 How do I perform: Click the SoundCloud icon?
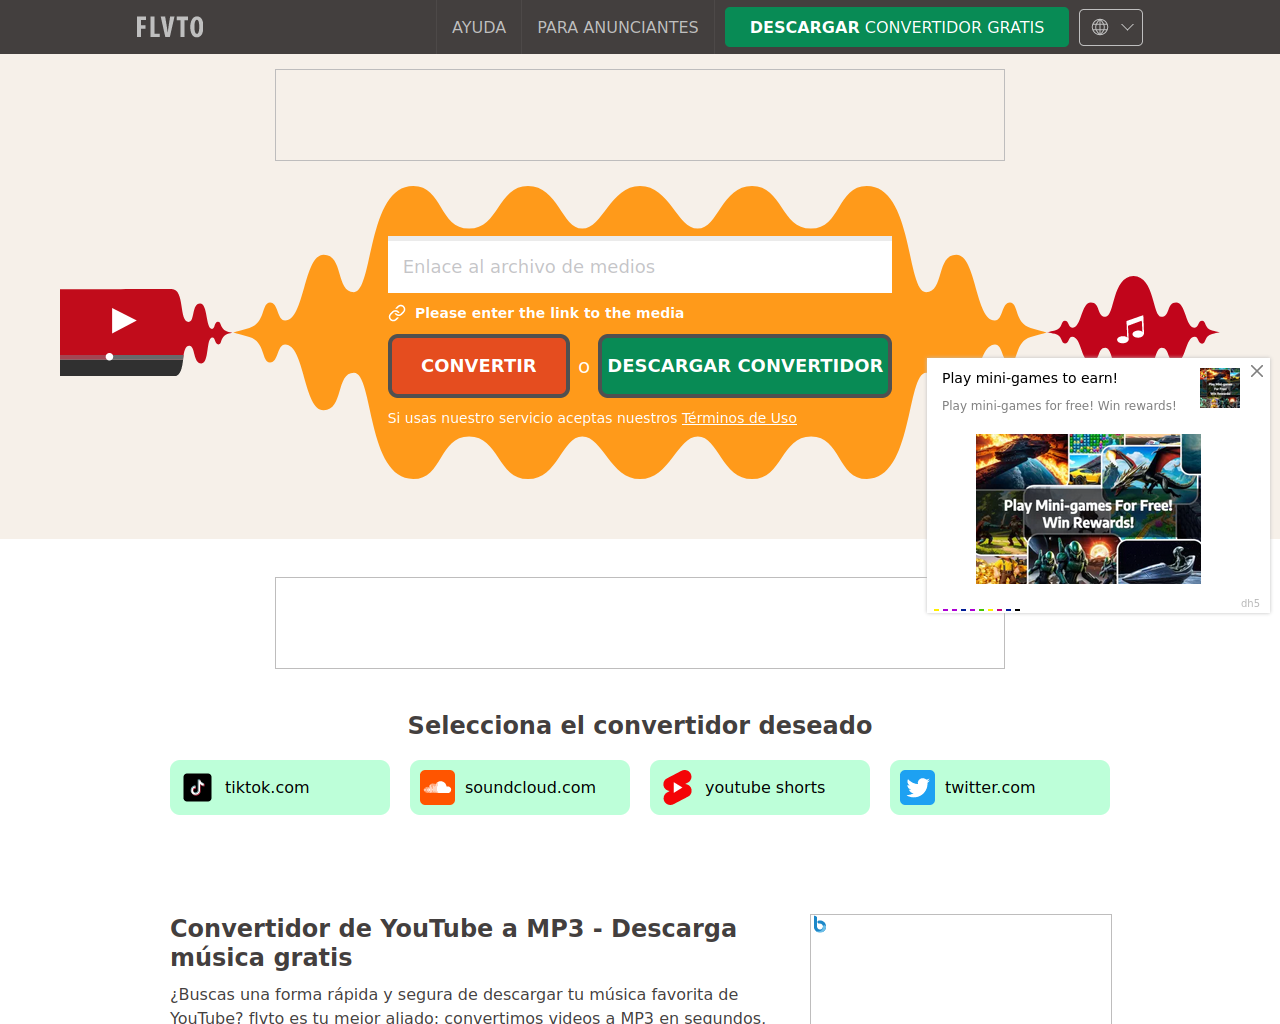click(437, 787)
